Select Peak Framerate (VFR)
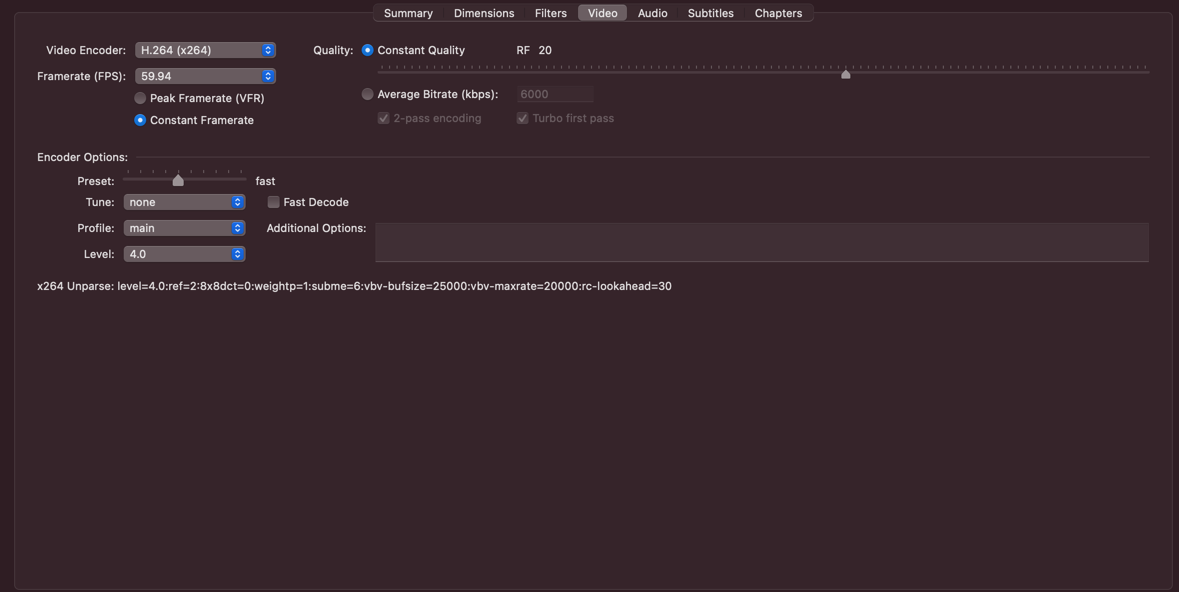The height and width of the screenshot is (592, 1179). point(140,97)
